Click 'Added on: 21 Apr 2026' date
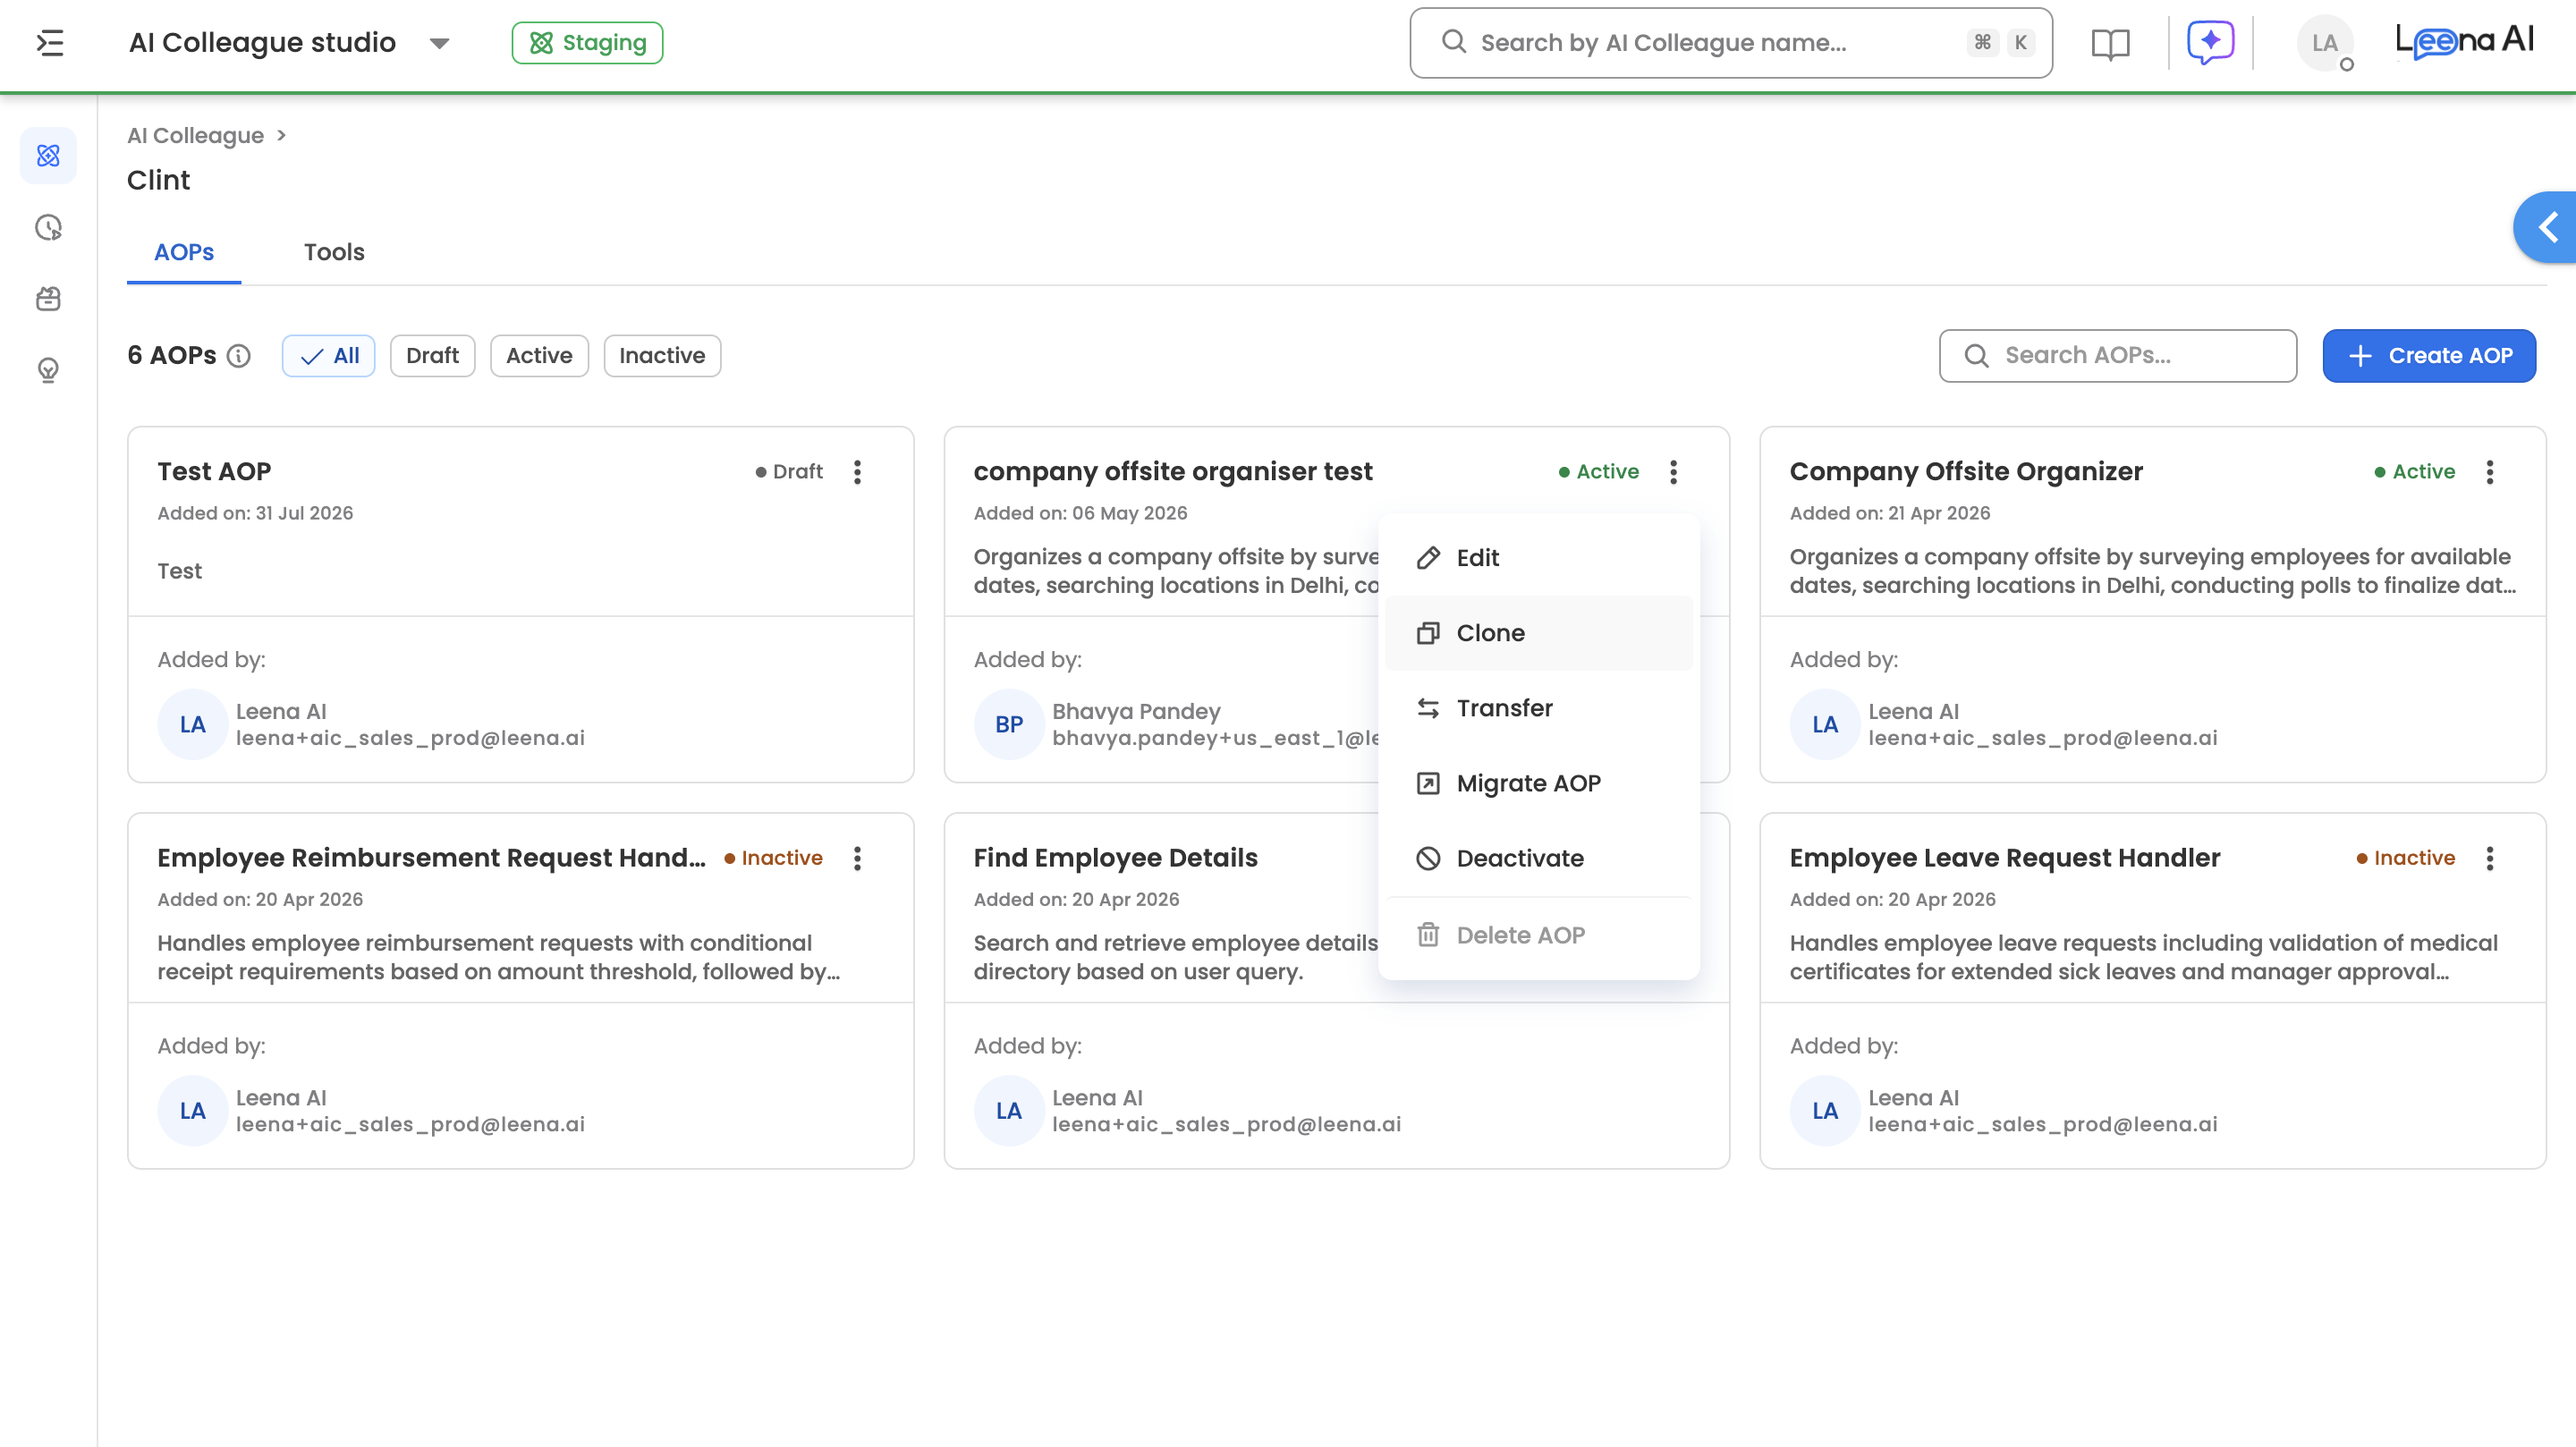Screen dimensions: 2576x1447 pyautogui.click(x=1889, y=513)
